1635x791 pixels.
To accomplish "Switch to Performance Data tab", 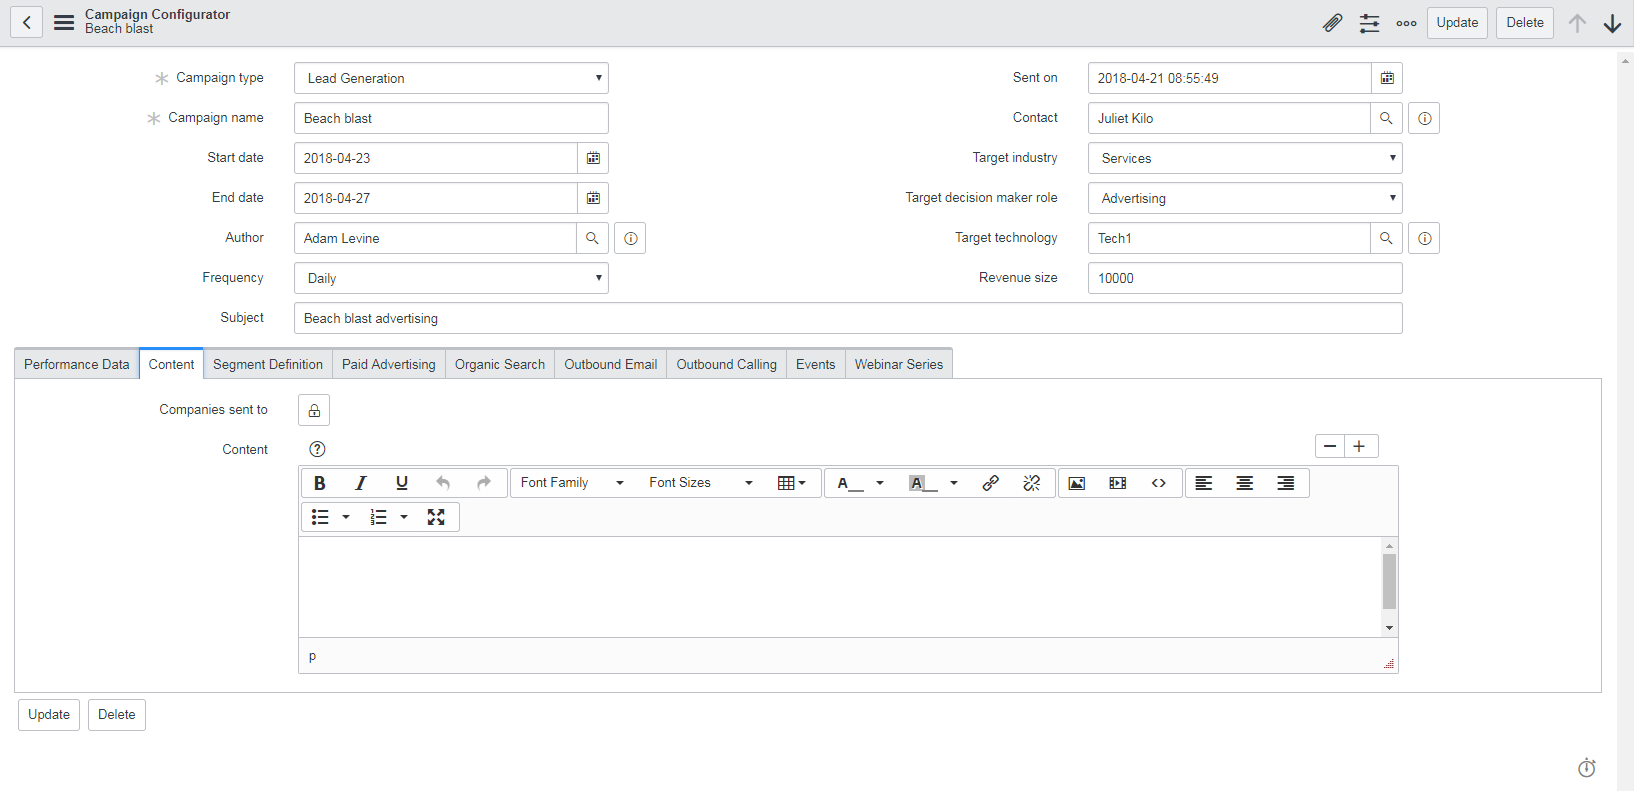I will [x=77, y=364].
